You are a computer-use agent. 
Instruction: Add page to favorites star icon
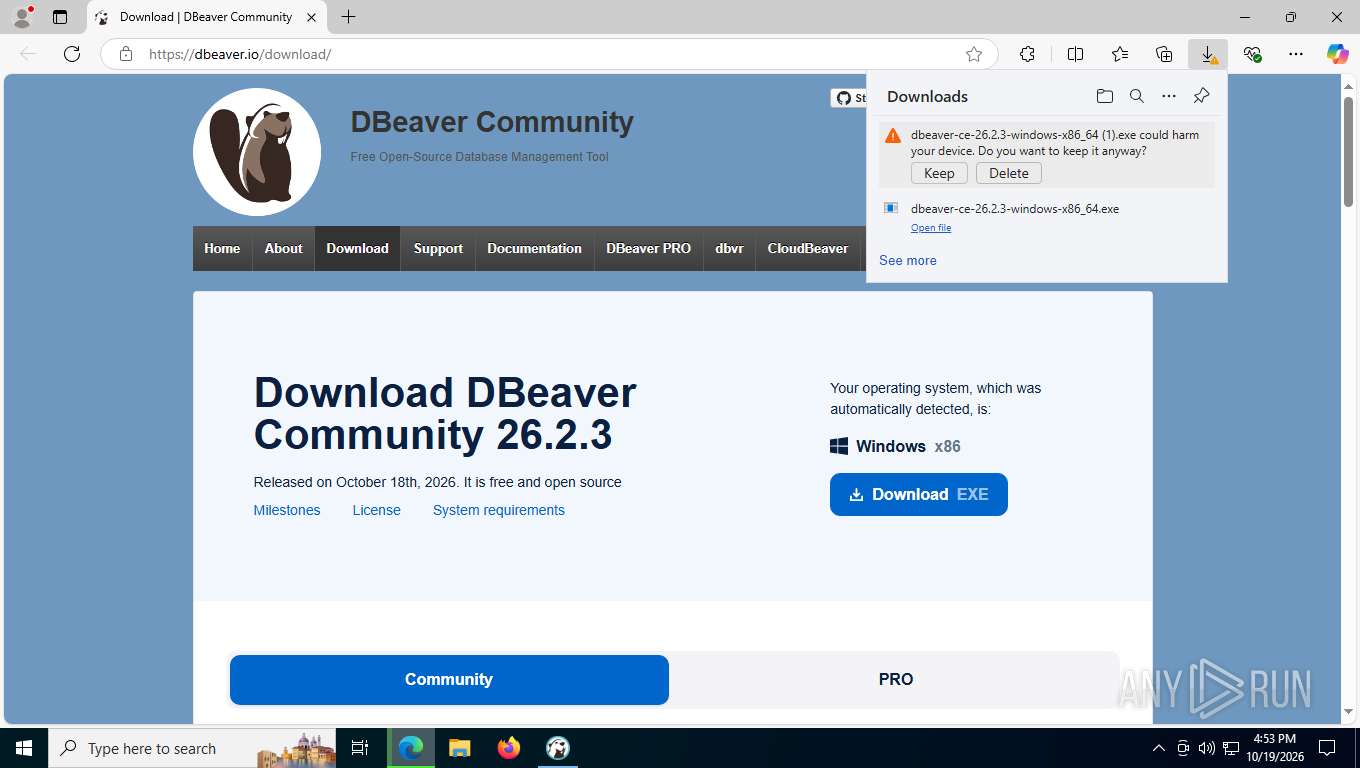(x=974, y=54)
